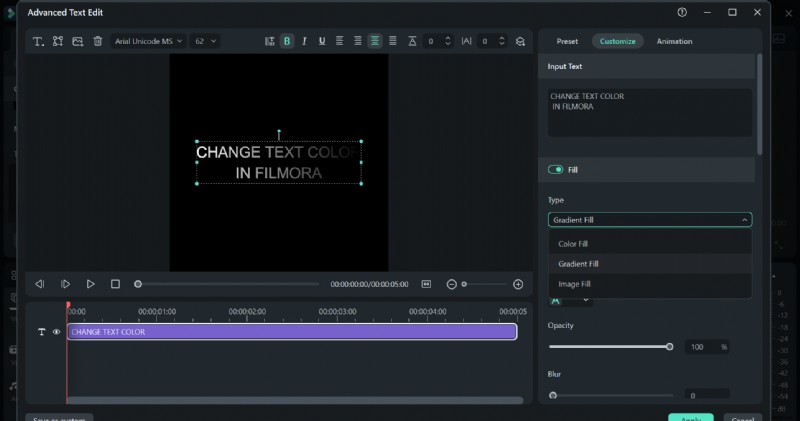800x421 pixels.
Task: Toggle the Fill switch off
Action: click(555, 169)
